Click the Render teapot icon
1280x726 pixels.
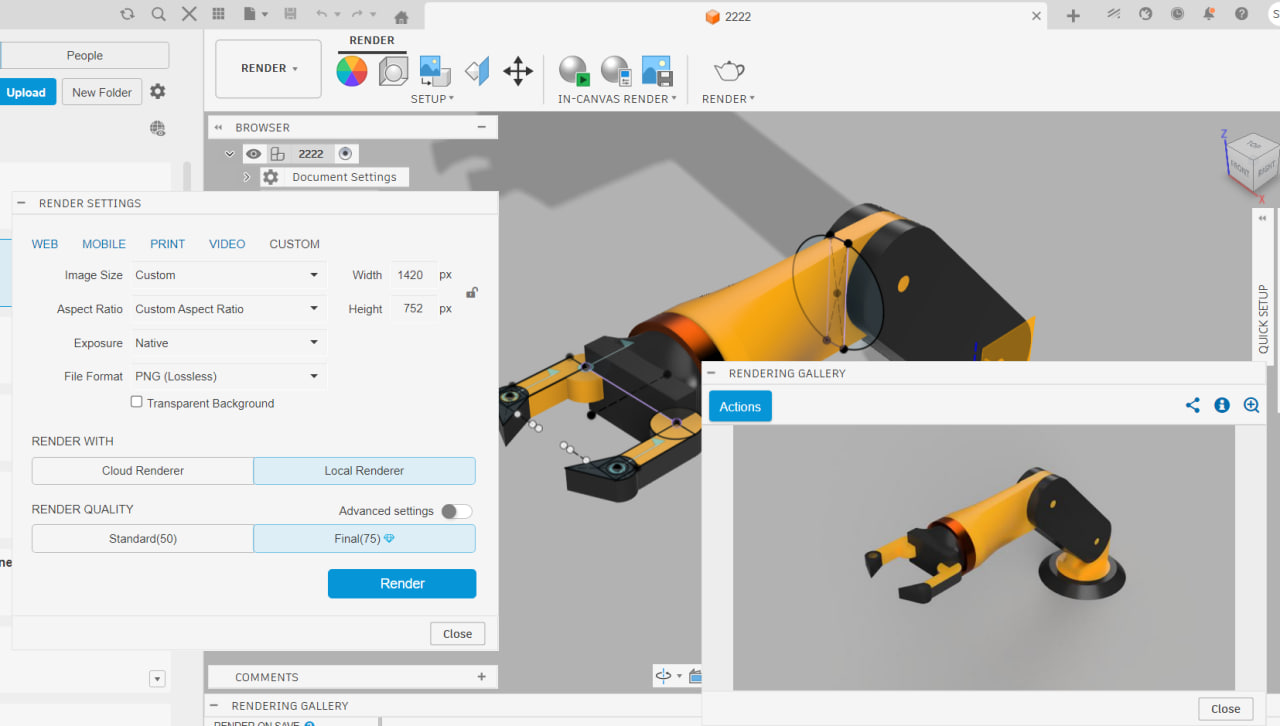pos(728,71)
